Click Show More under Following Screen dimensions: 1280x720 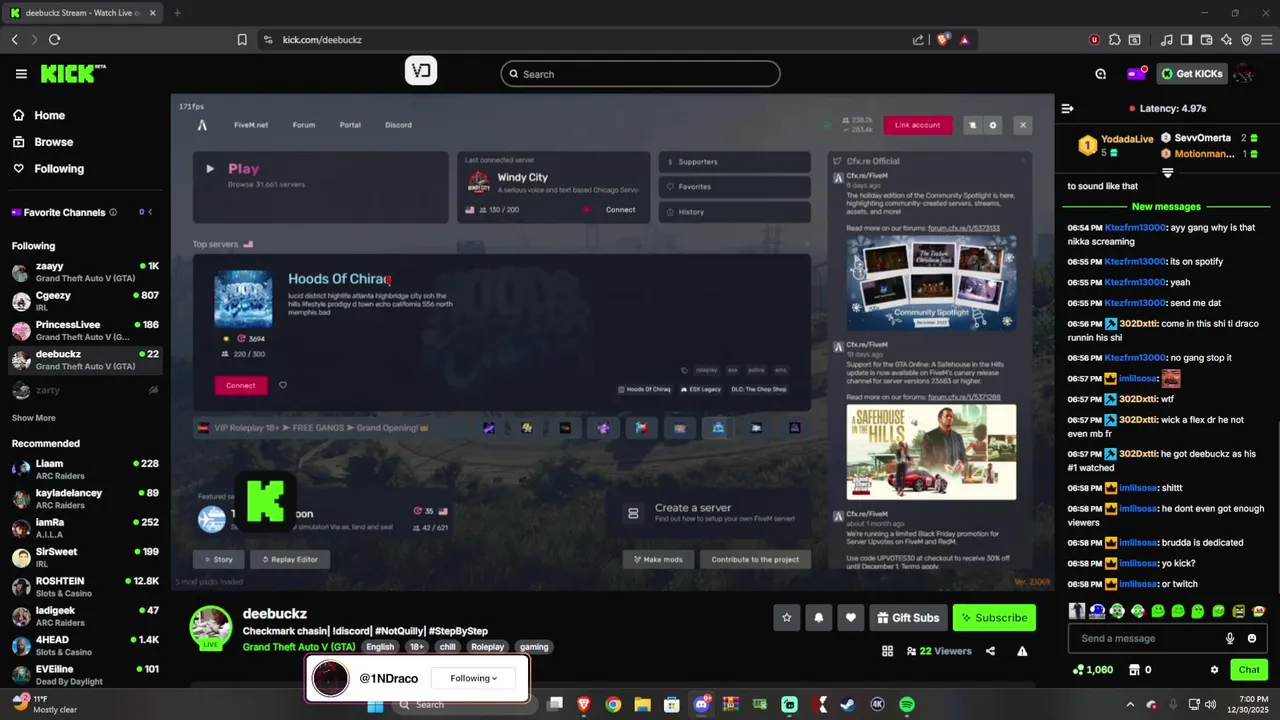tap(33, 418)
